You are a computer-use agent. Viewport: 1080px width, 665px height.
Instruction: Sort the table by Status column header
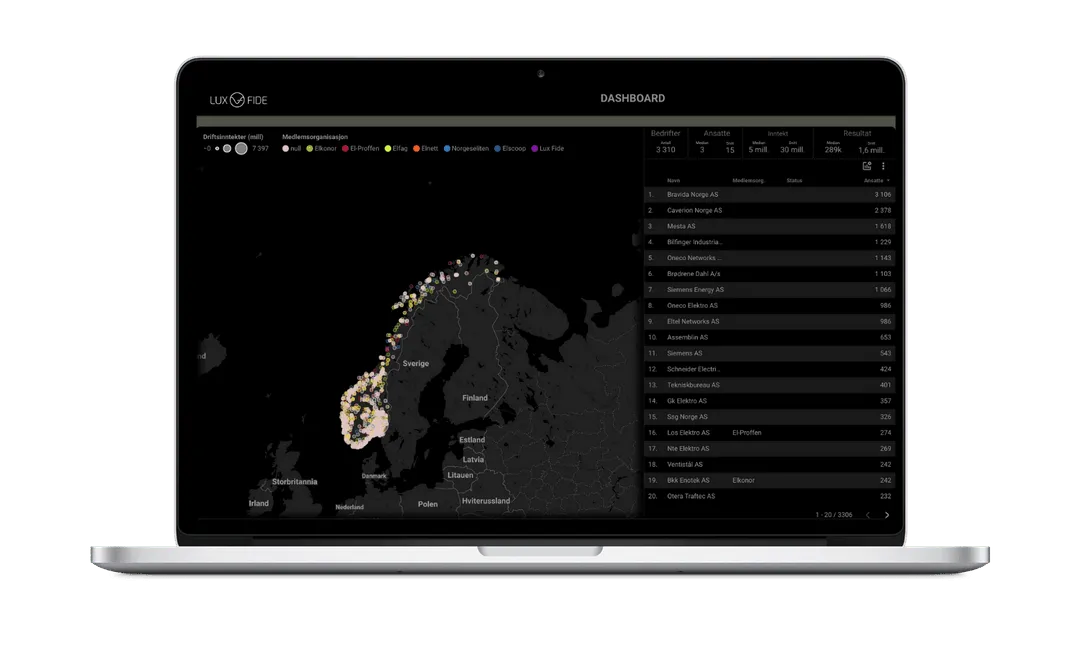click(x=794, y=181)
